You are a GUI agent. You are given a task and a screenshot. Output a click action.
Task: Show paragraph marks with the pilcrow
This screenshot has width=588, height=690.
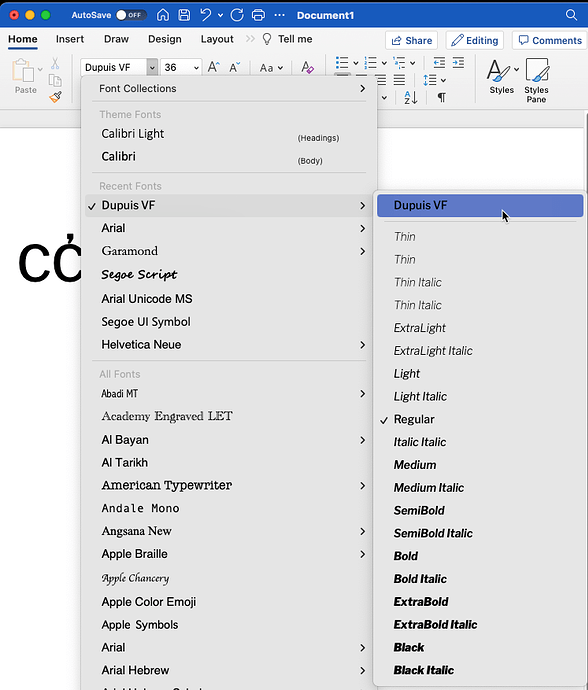tap(441, 97)
